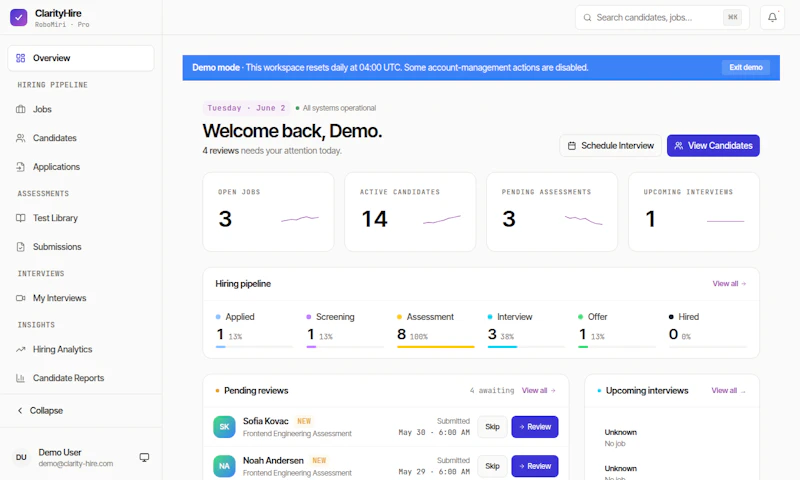This screenshot has height=480, width=800.
Task: Select the Applied pipeline stage
Action: (255, 330)
